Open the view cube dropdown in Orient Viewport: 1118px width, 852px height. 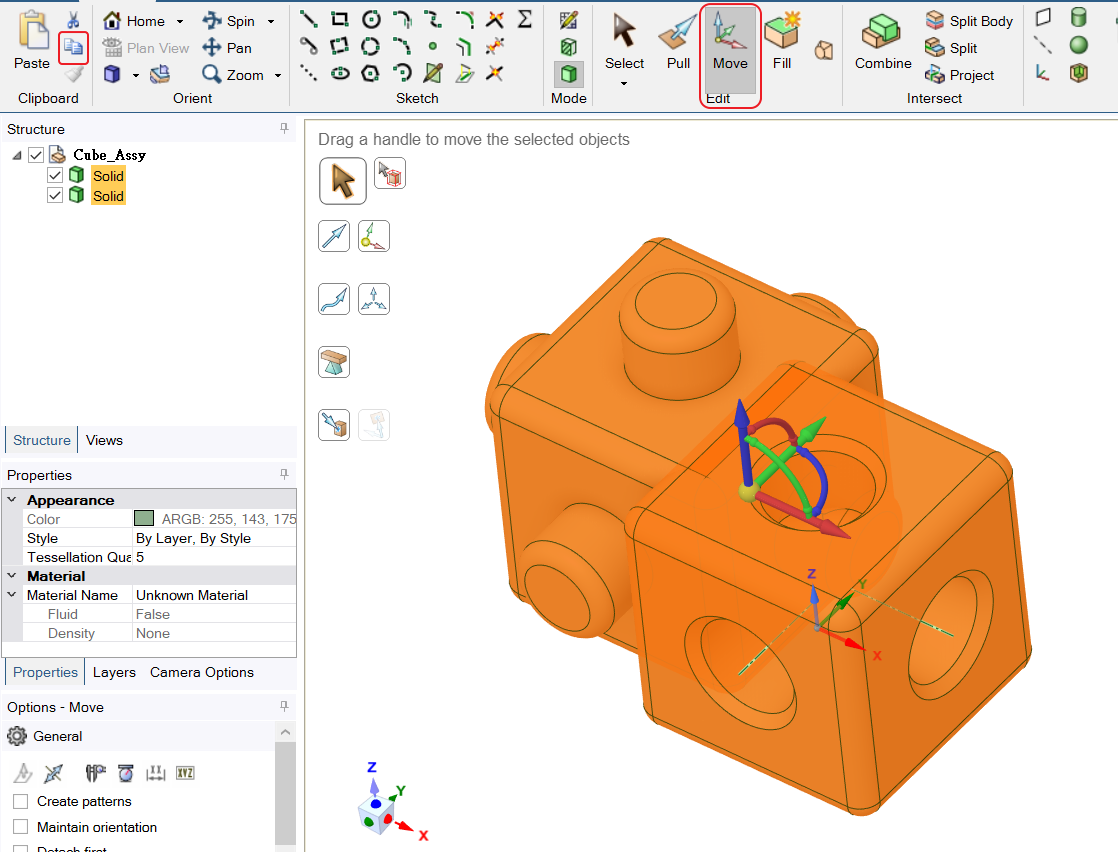[x=135, y=75]
